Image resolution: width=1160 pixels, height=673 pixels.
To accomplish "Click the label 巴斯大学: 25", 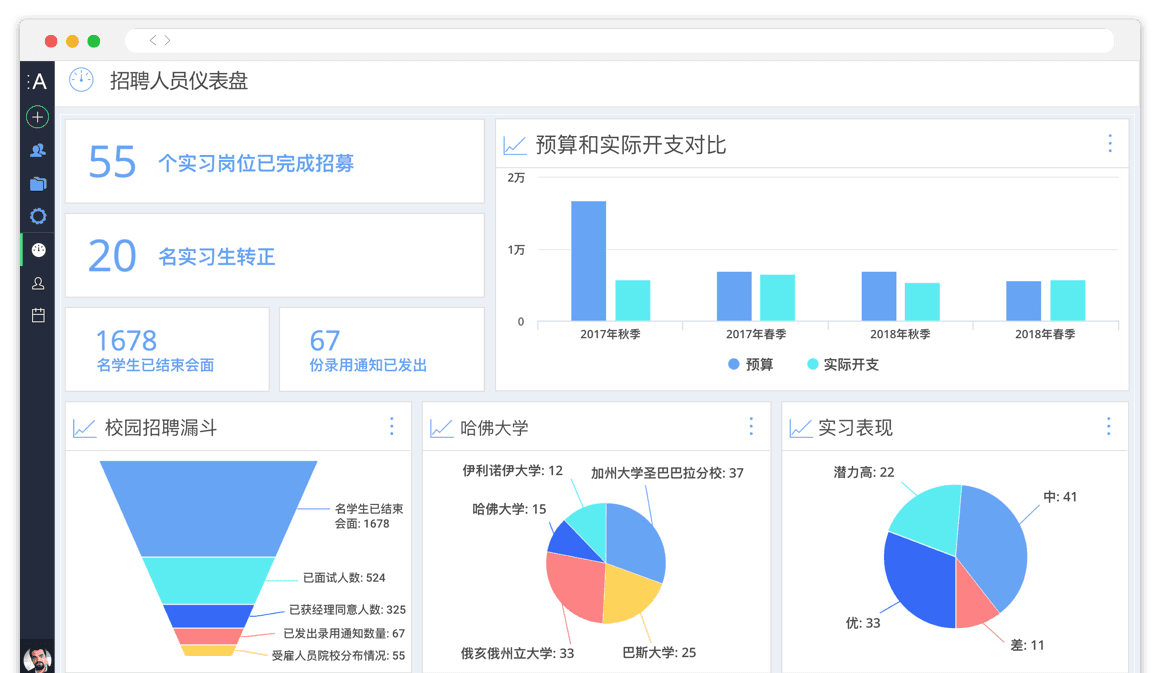I will tap(659, 652).
